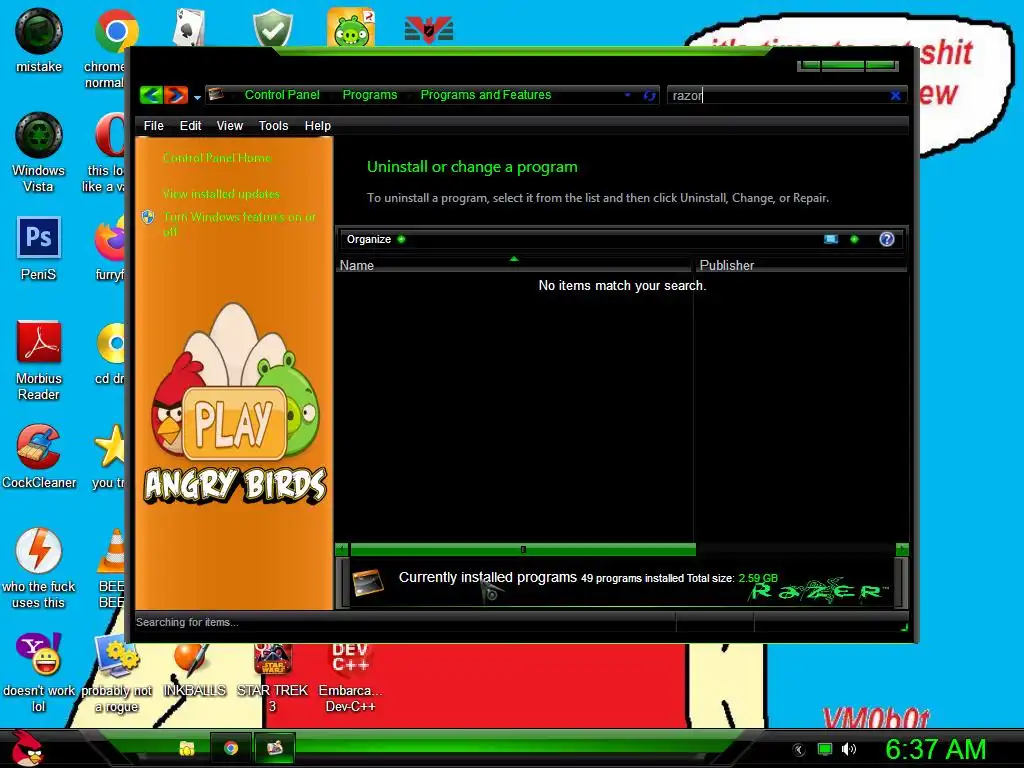Open Control Panel Home link
Screen dimensions: 1024x768
216,157
